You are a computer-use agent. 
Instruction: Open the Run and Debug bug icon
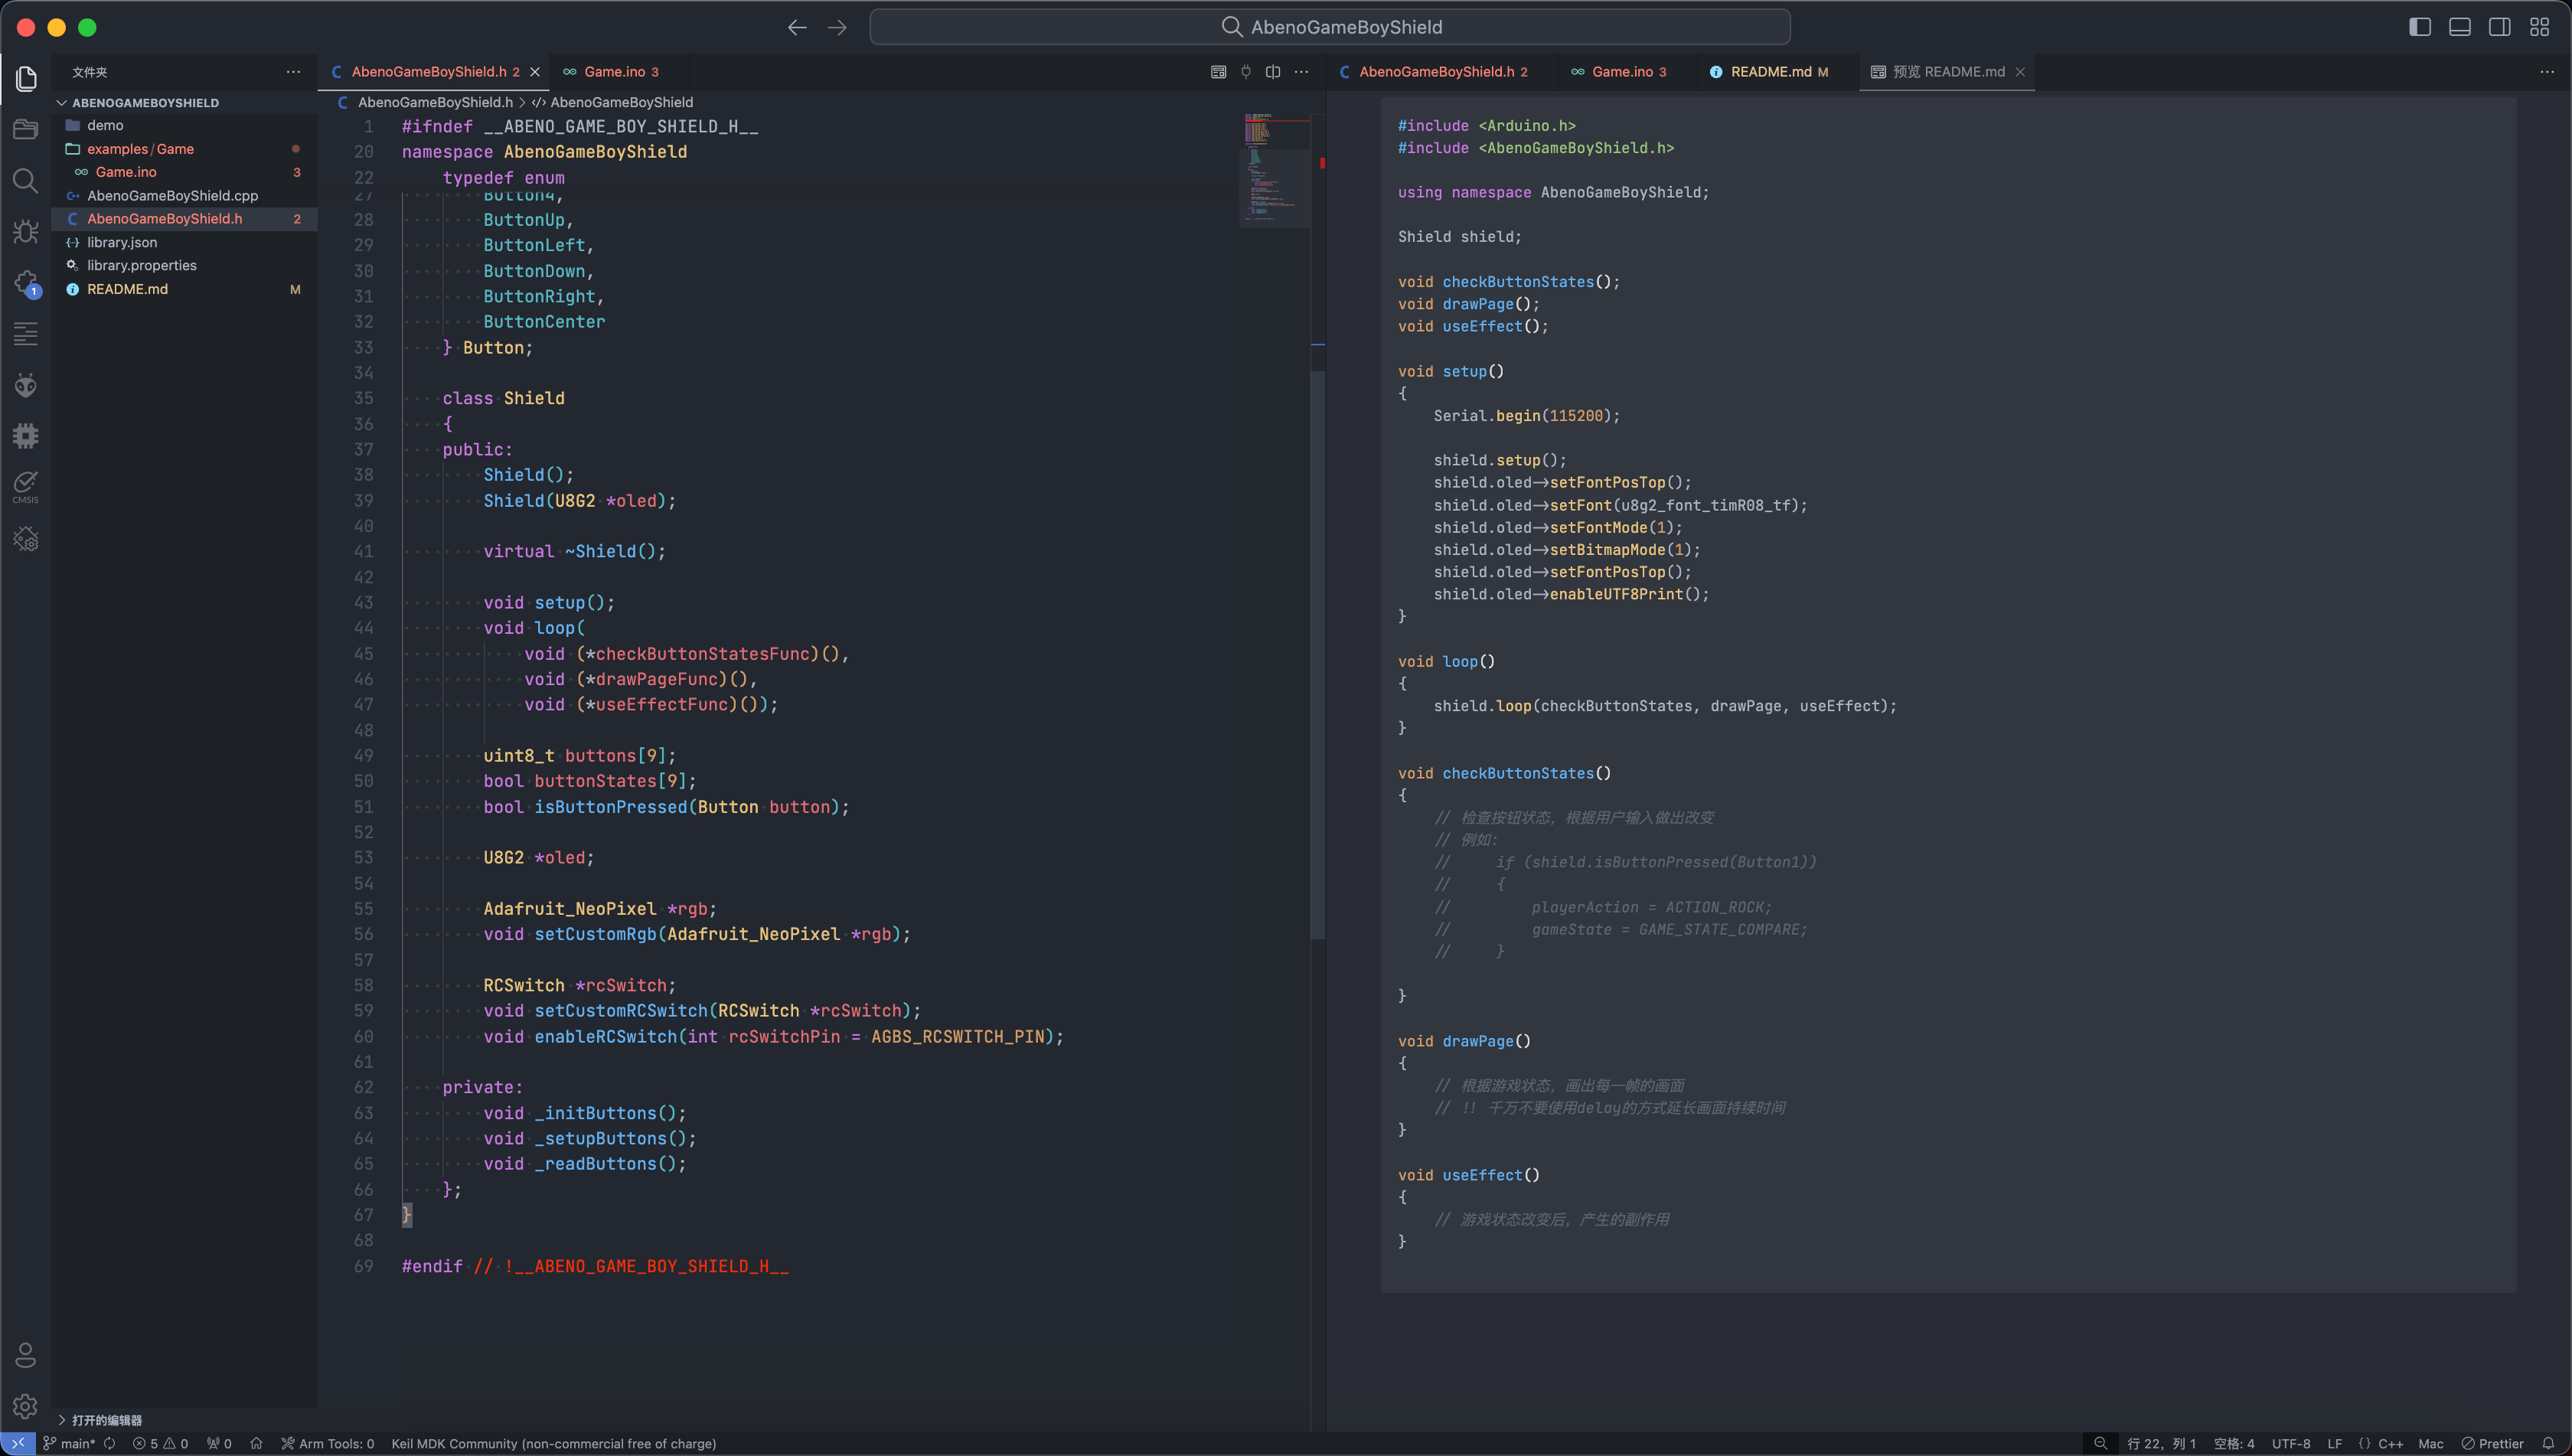coord(26,232)
